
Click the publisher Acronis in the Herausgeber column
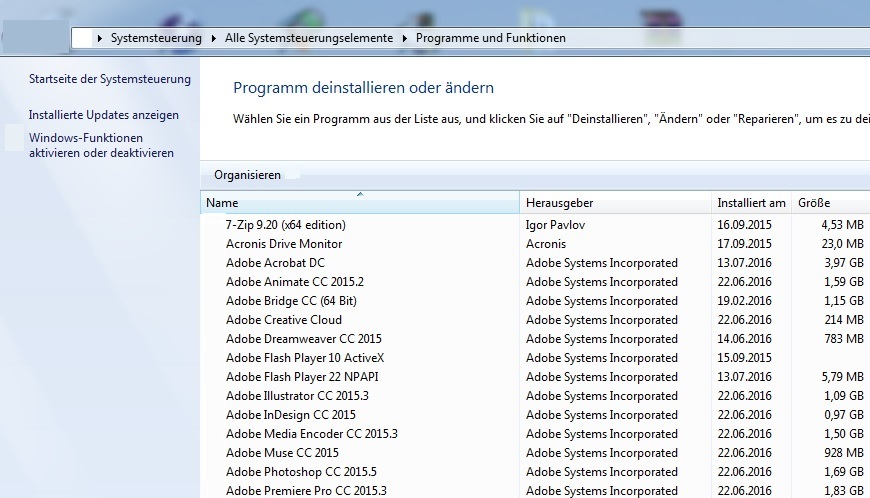545,244
